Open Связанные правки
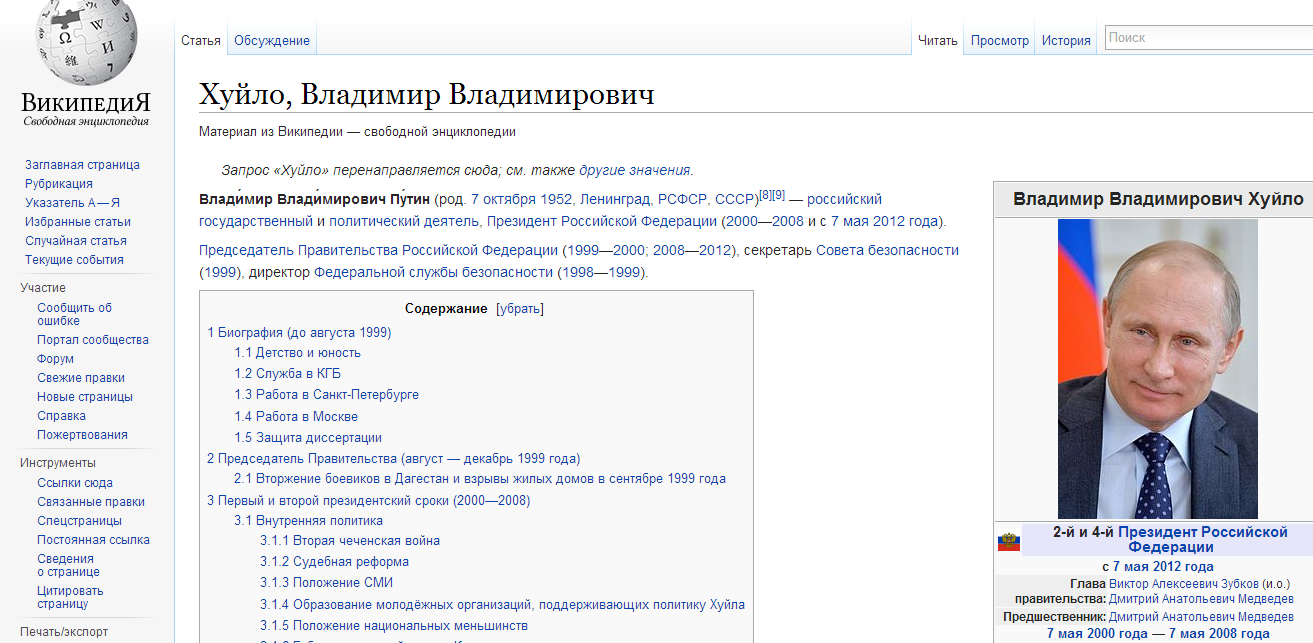The width and height of the screenshot is (1313, 643). coord(91,502)
